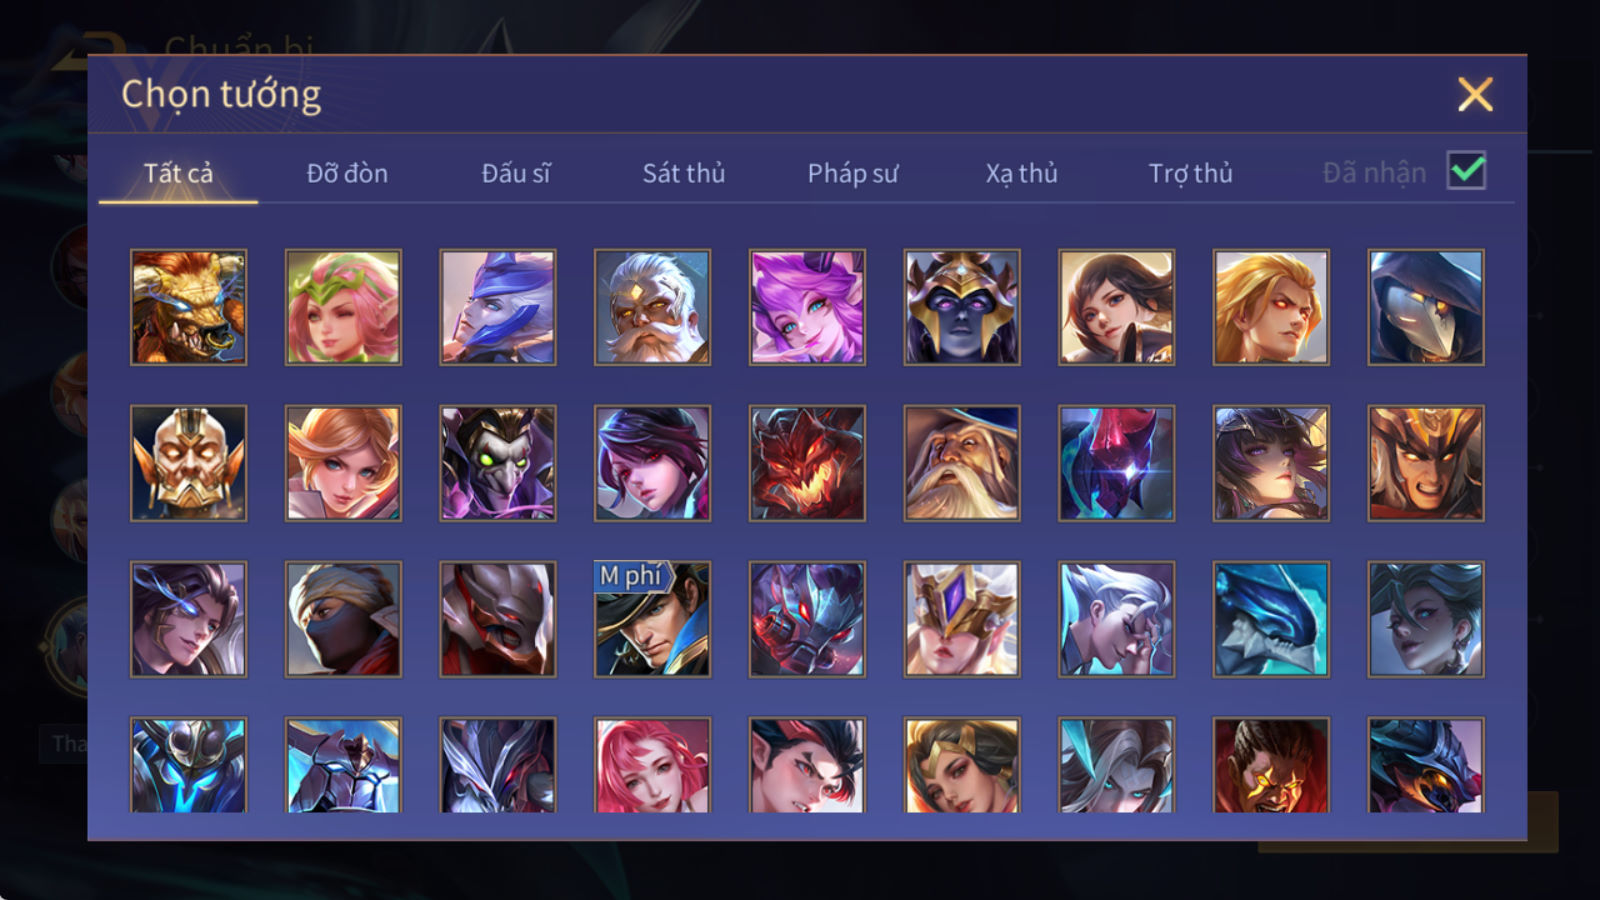Viewport: 1600px width, 900px height.
Task: Toggle the Đã nhận checkbox
Action: tap(1466, 171)
